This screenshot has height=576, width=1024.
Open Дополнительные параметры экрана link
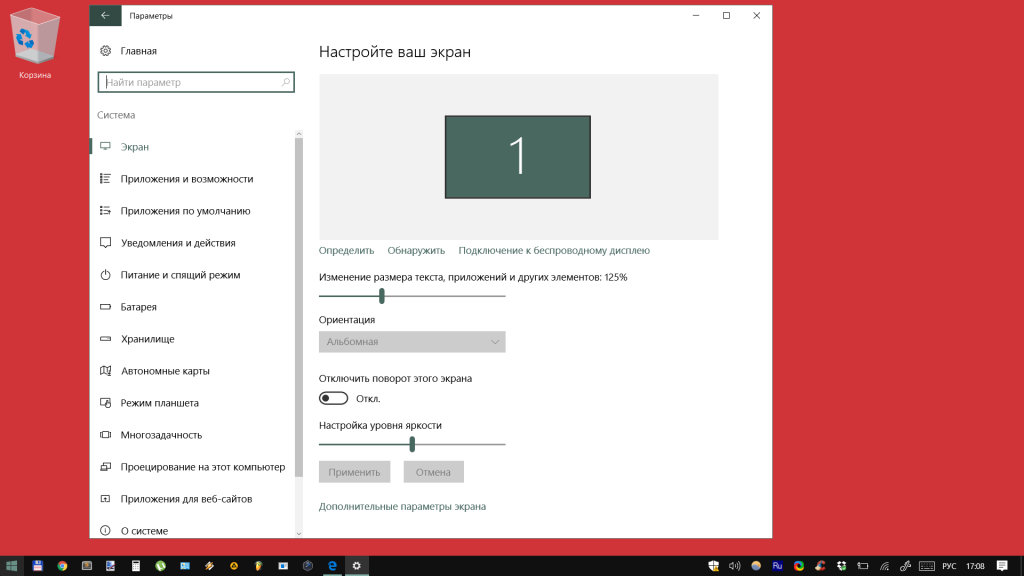coord(402,507)
